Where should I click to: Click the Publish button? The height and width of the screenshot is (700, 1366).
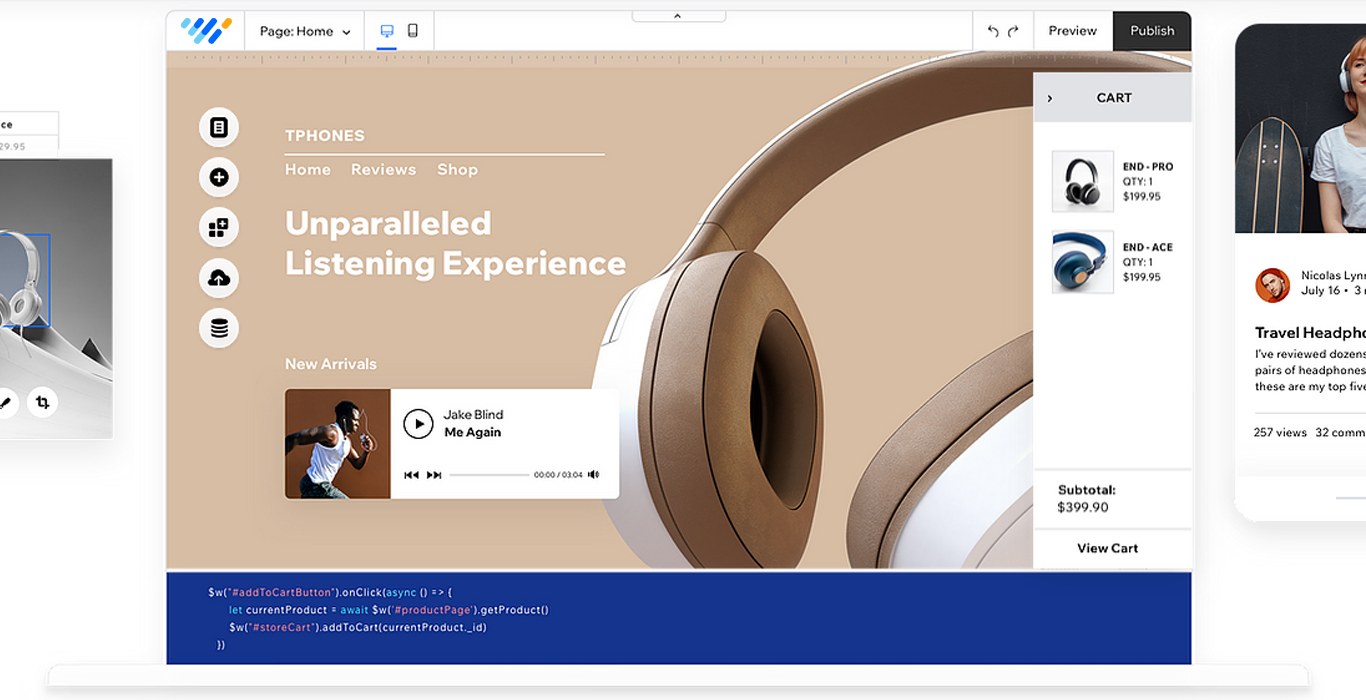pos(1152,31)
